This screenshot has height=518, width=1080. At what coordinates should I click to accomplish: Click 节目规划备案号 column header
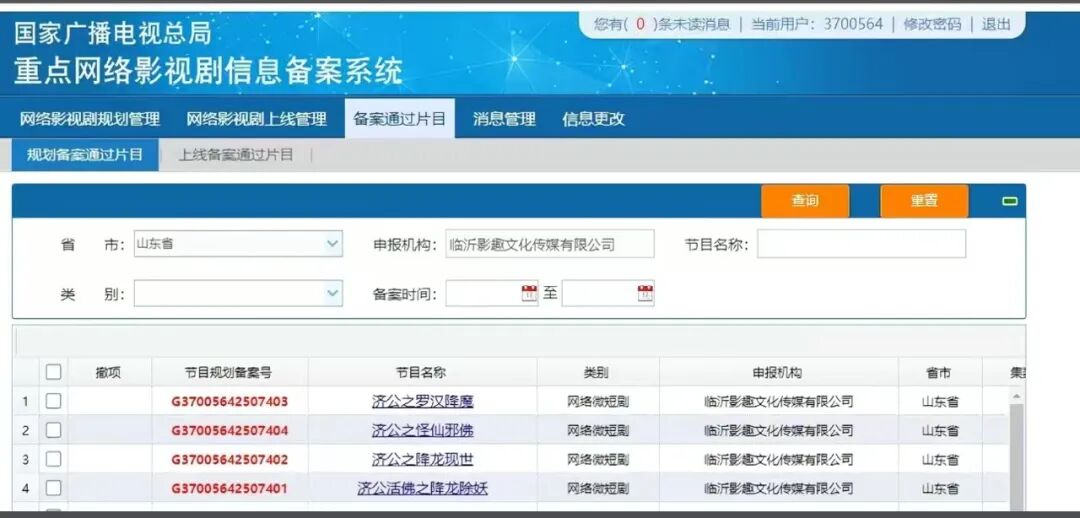229,373
